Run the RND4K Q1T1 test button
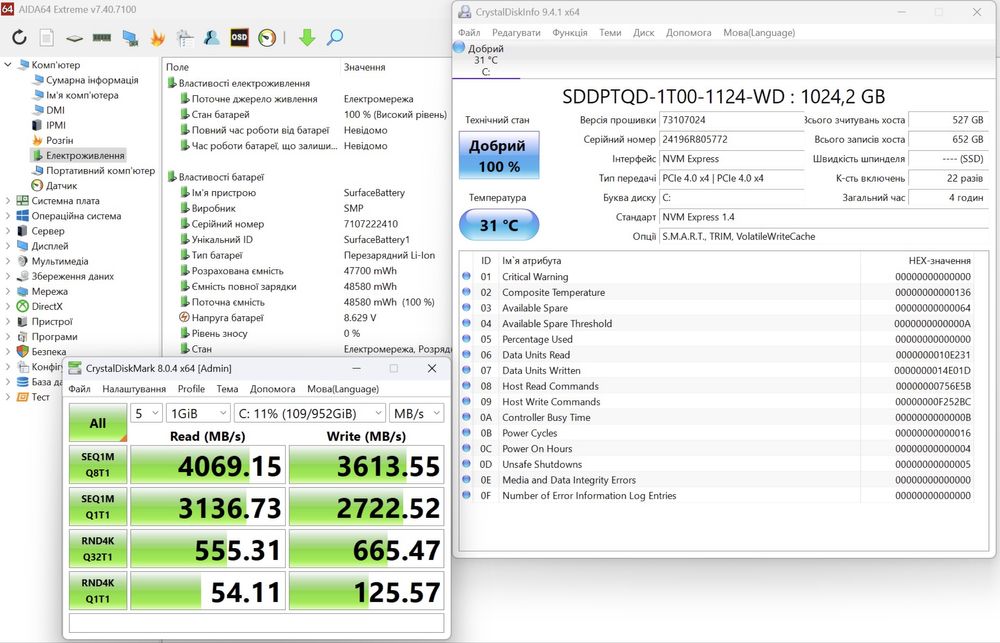 pos(98,591)
